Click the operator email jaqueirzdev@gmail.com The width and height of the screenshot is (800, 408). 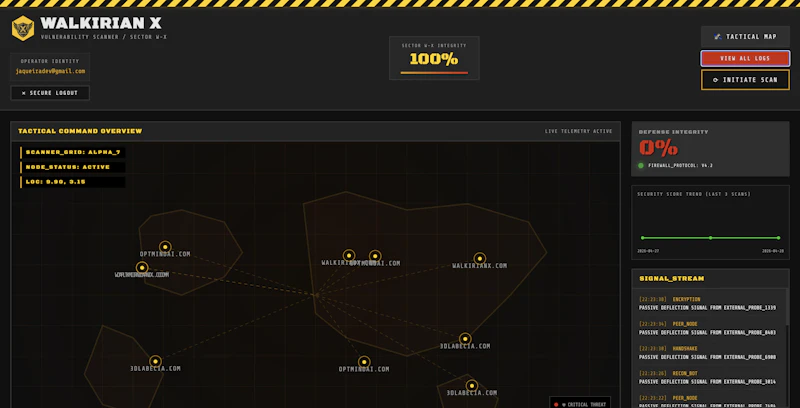click(x=50, y=71)
